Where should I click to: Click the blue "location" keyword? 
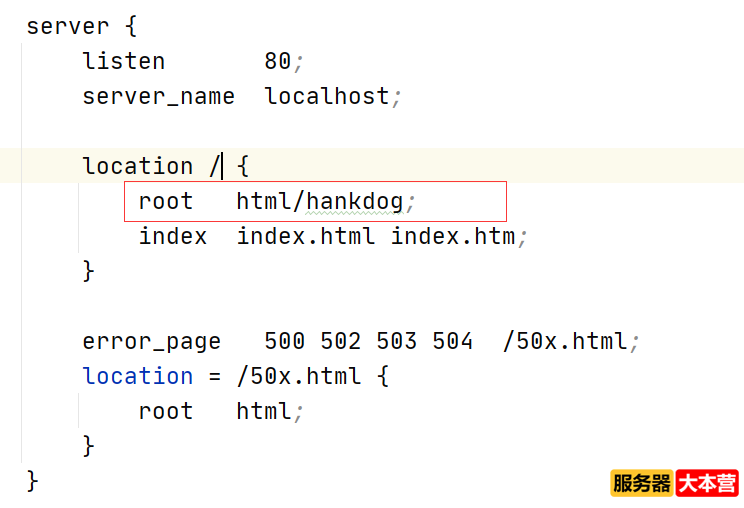click(137, 376)
